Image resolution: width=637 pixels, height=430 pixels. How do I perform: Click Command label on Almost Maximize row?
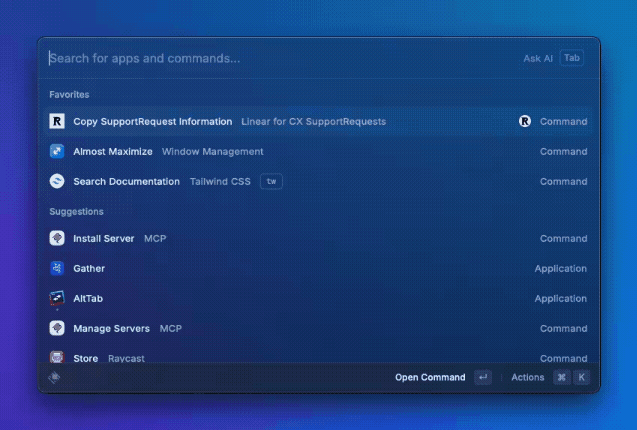click(563, 152)
